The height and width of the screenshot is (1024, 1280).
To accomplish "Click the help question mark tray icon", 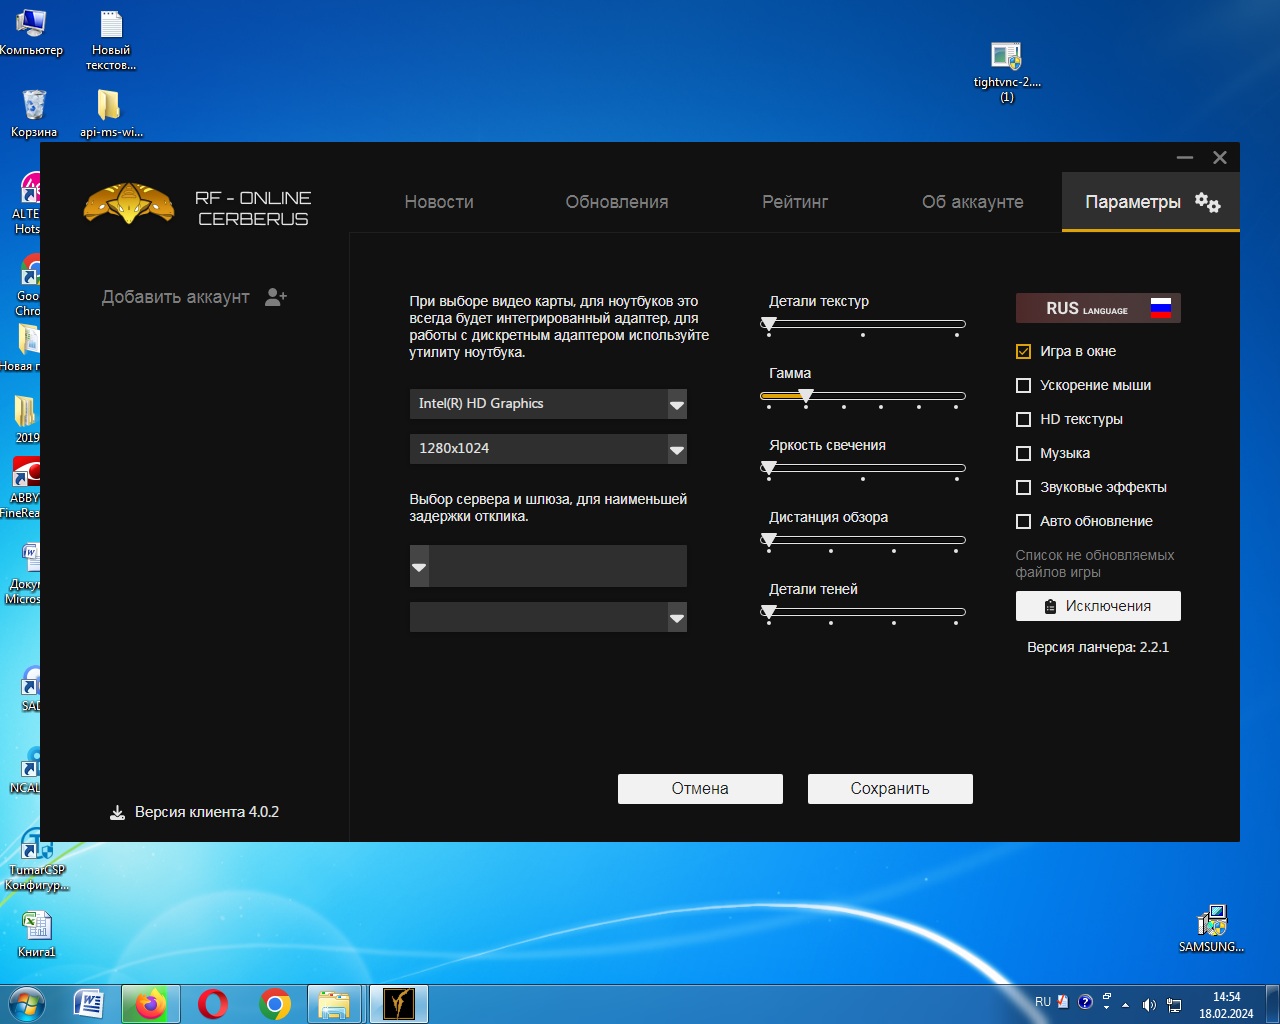I will [x=1085, y=1002].
